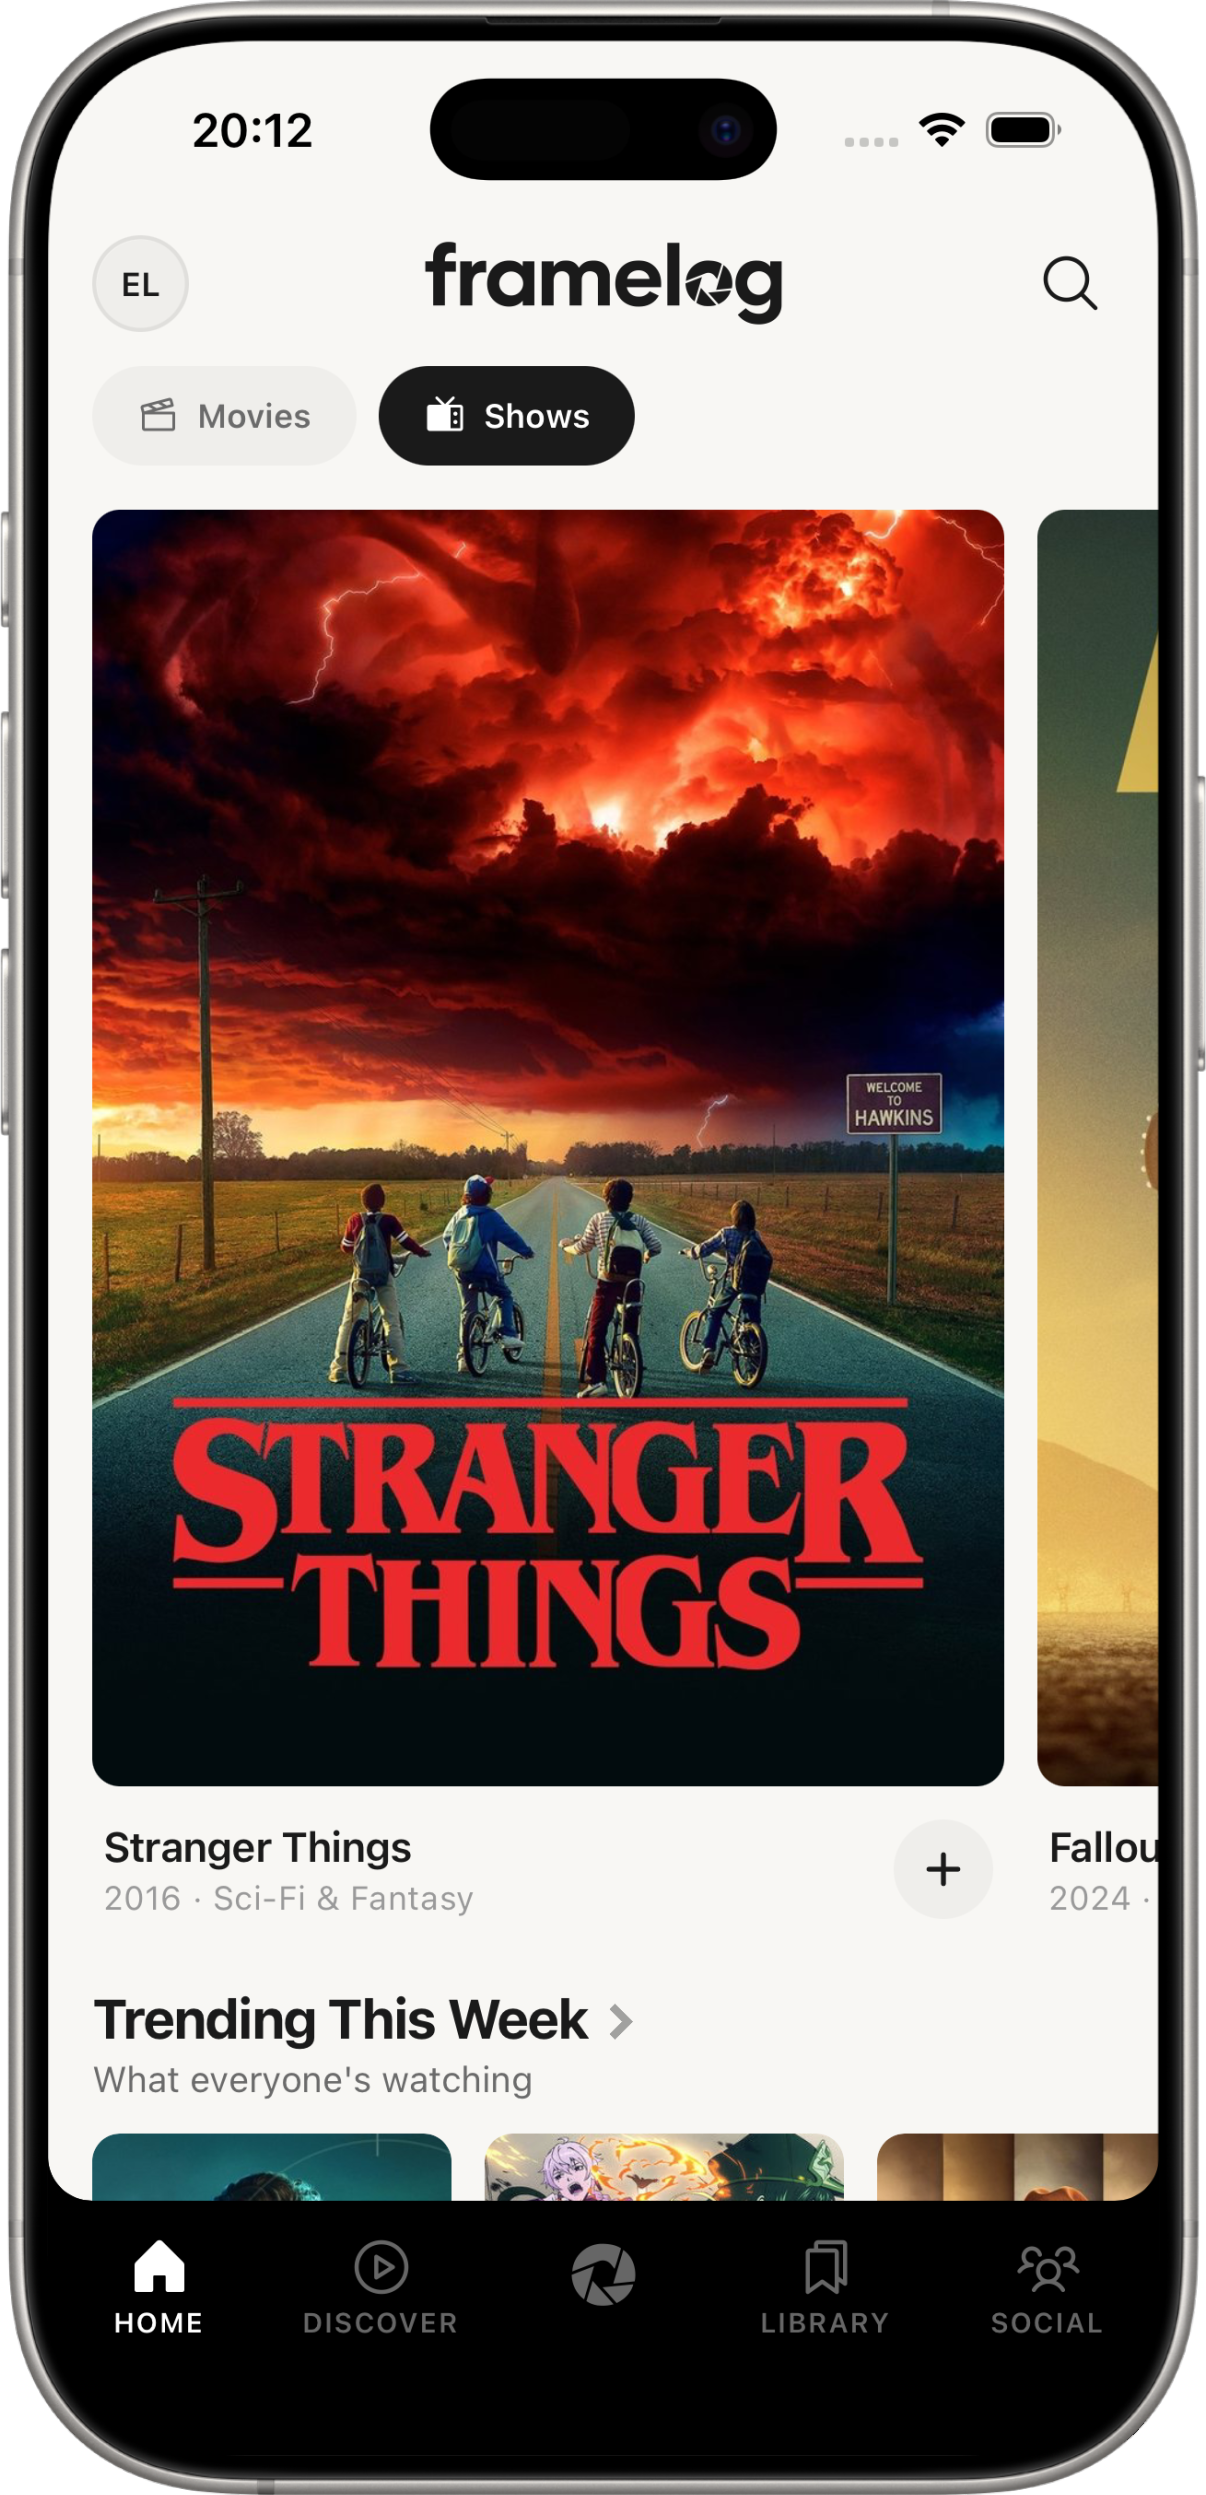Tap the framelog logo
Screen dimensions: 1206x2495
coord(603,282)
